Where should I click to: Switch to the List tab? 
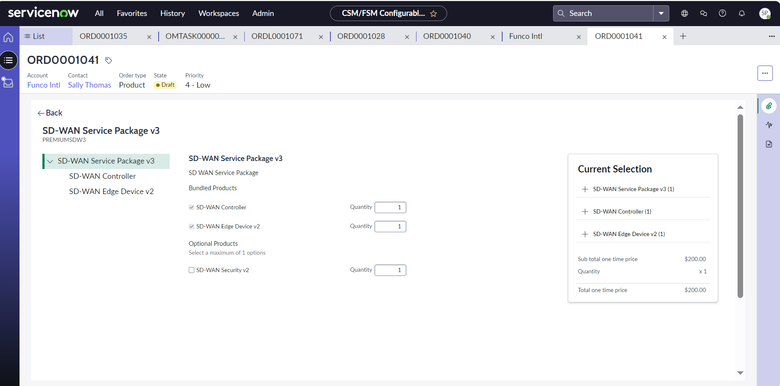[46, 36]
